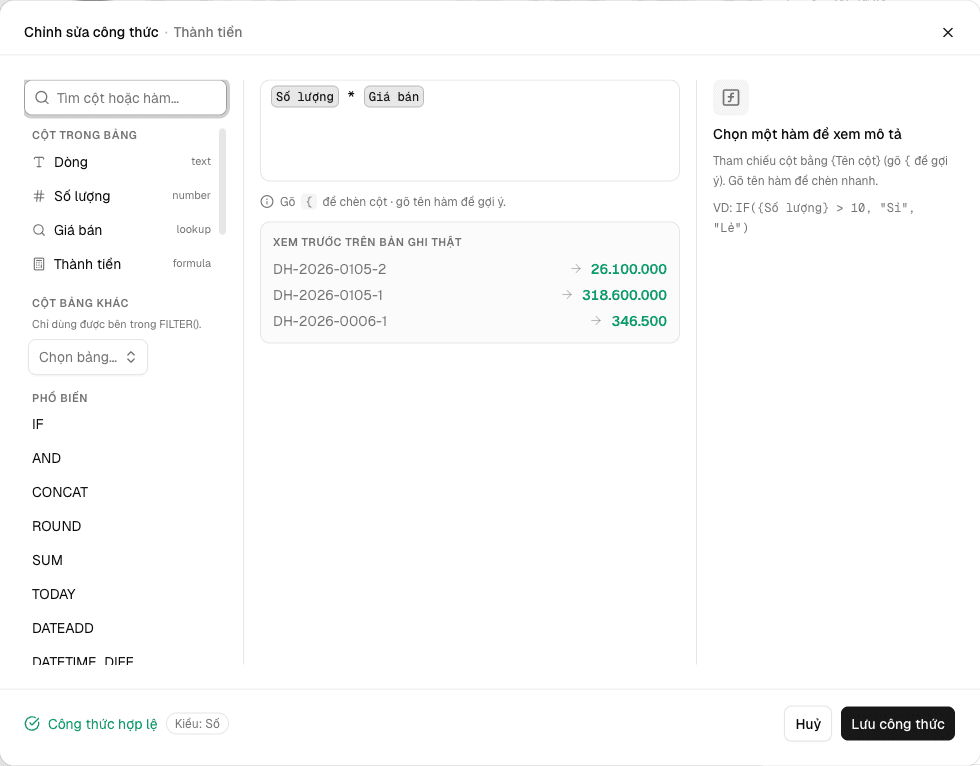
Task: Insert the Thành tiền column from list
Action: click(x=122, y=264)
